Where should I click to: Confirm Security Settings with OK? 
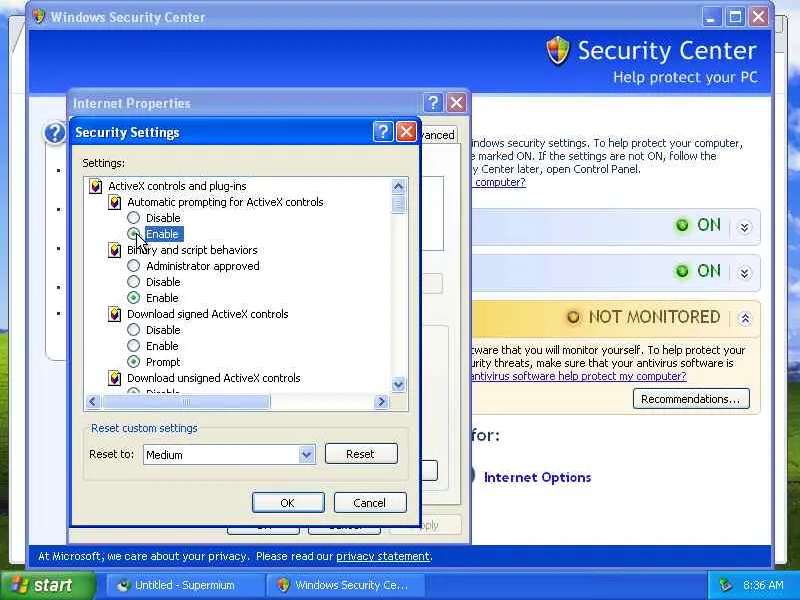point(288,503)
